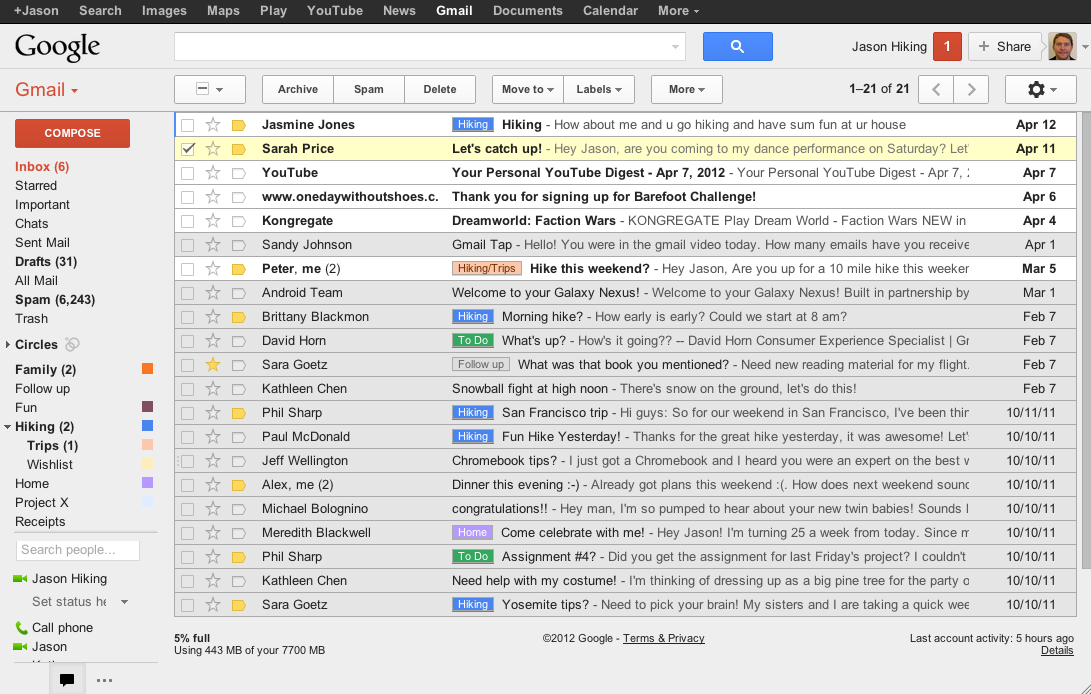Click the orange Family label color swatch

[x=148, y=369]
